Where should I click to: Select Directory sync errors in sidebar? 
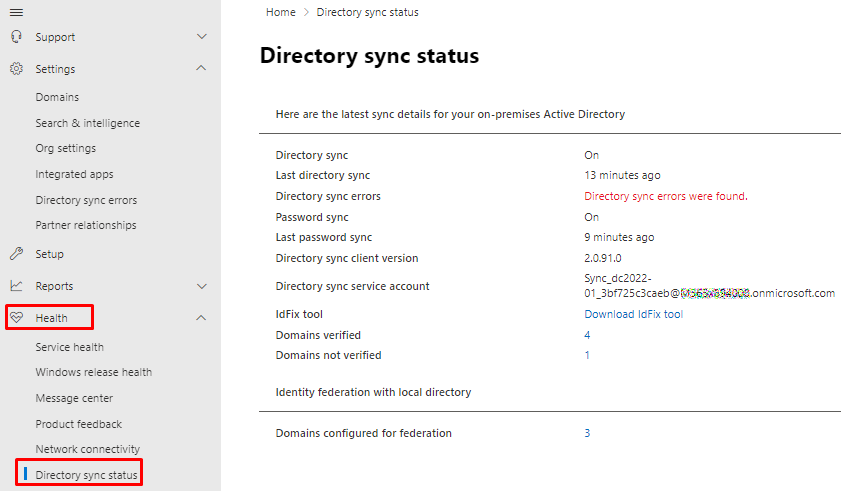point(86,200)
